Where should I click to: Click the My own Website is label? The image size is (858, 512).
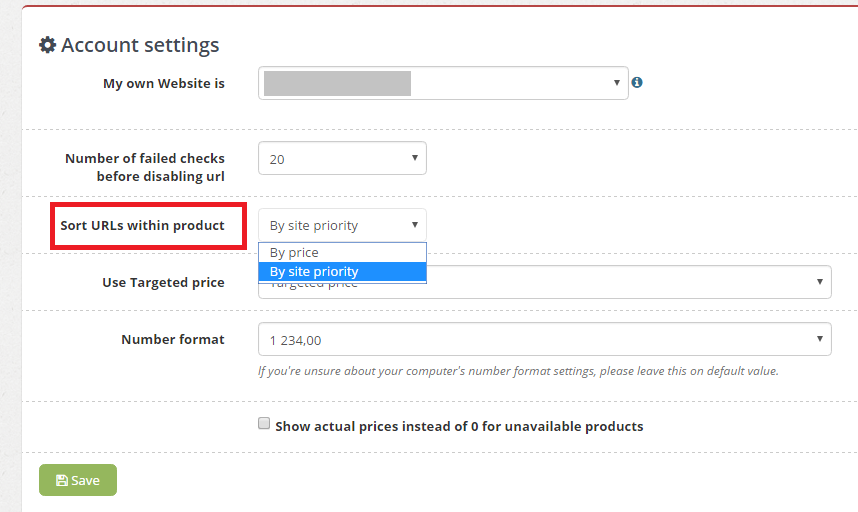coord(164,83)
